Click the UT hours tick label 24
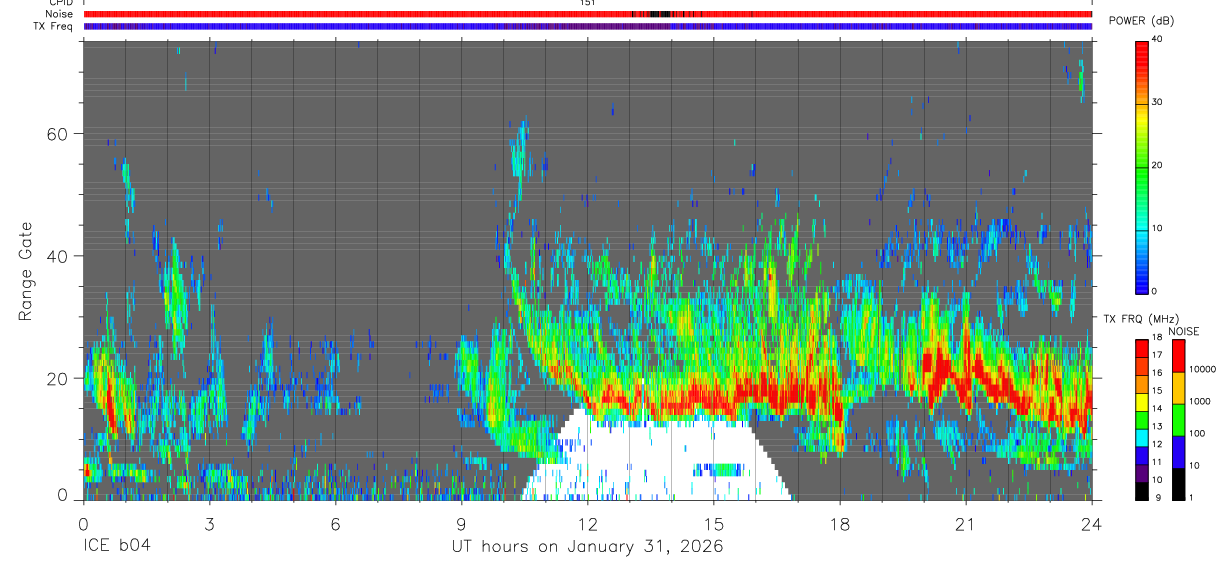Image resolution: width=1228 pixels, height=567 pixels. click(1091, 524)
